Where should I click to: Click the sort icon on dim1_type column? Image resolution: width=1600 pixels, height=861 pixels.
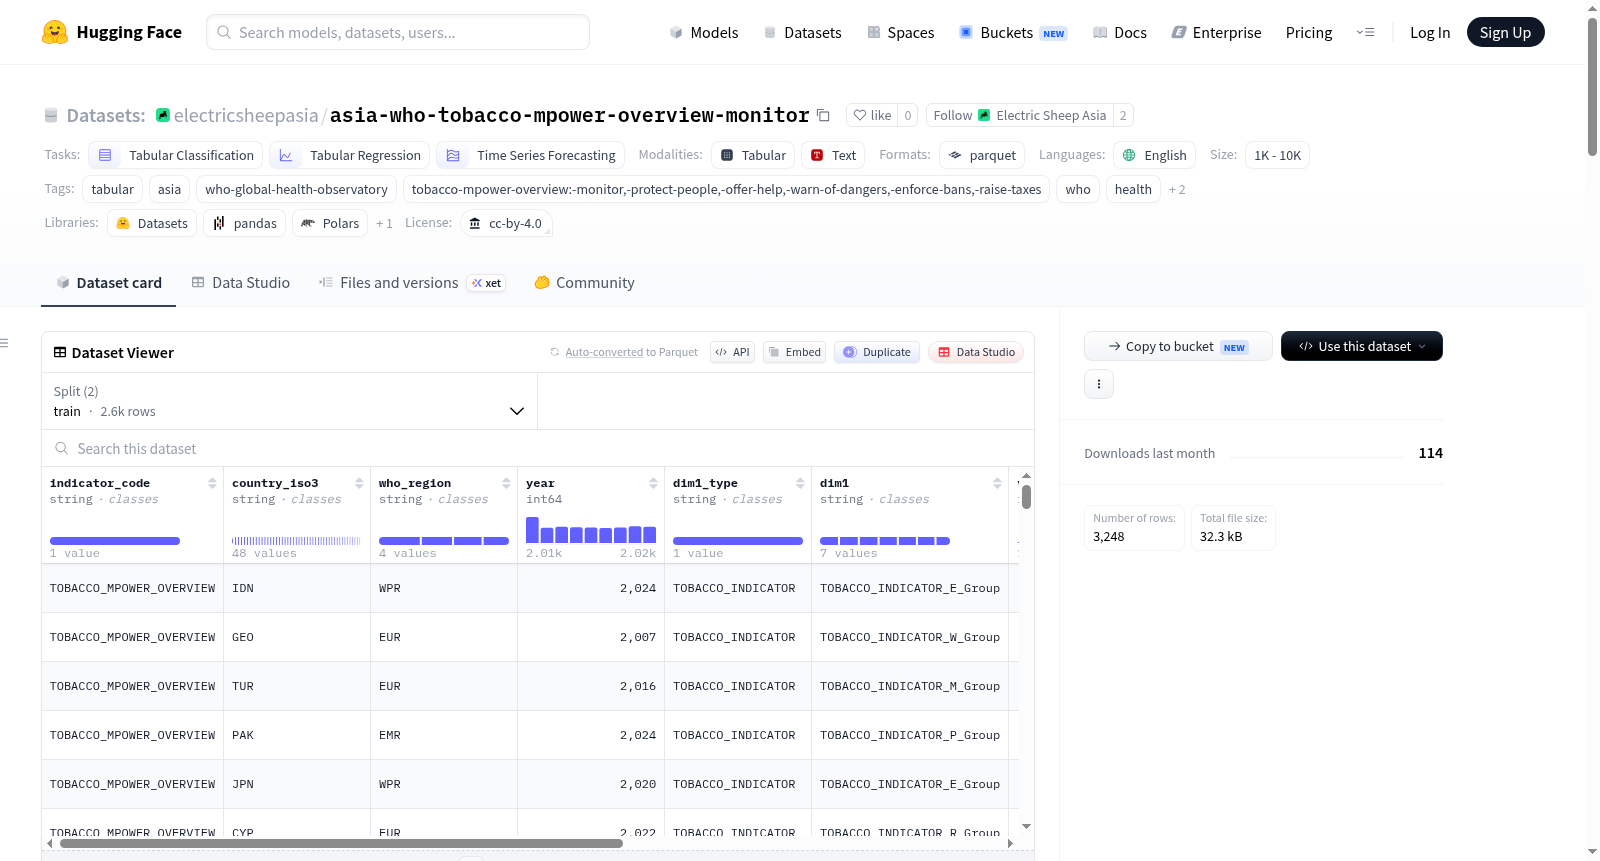(800, 483)
